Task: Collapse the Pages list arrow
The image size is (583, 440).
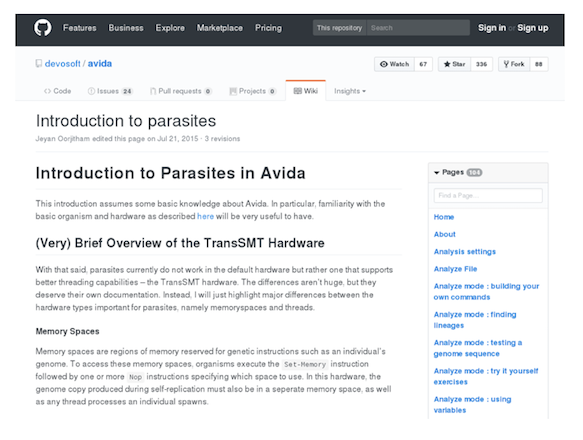Action: 437,173
